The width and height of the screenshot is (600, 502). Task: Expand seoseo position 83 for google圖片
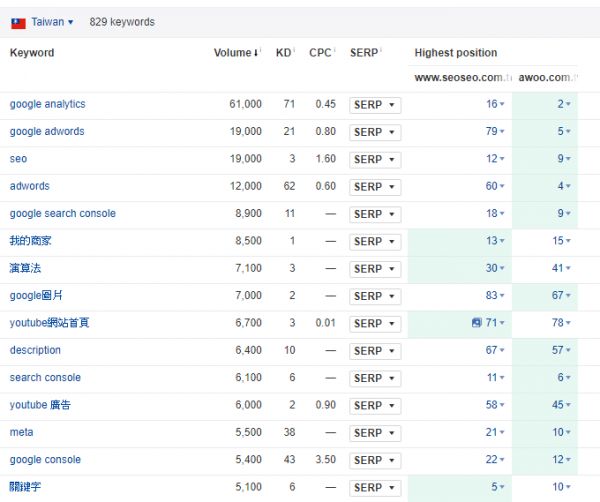click(x=495, y=295)
